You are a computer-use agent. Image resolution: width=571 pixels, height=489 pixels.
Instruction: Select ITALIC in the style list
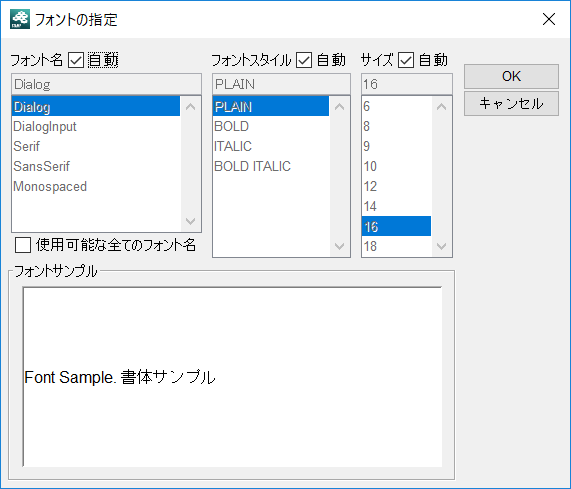(x=271, y=146)
